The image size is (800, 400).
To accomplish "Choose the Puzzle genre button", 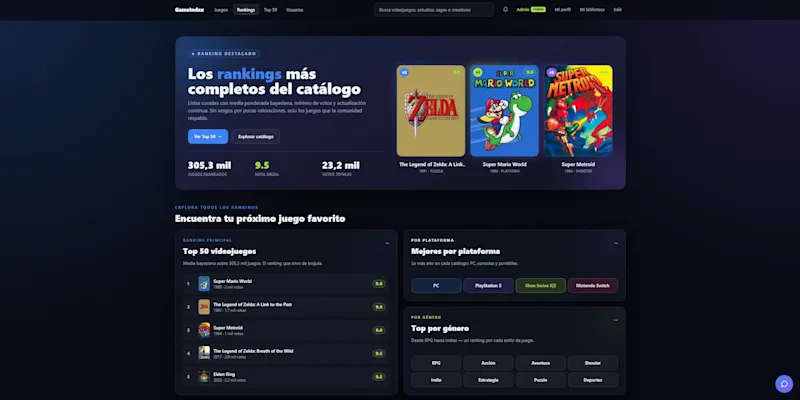I will 541,380.
